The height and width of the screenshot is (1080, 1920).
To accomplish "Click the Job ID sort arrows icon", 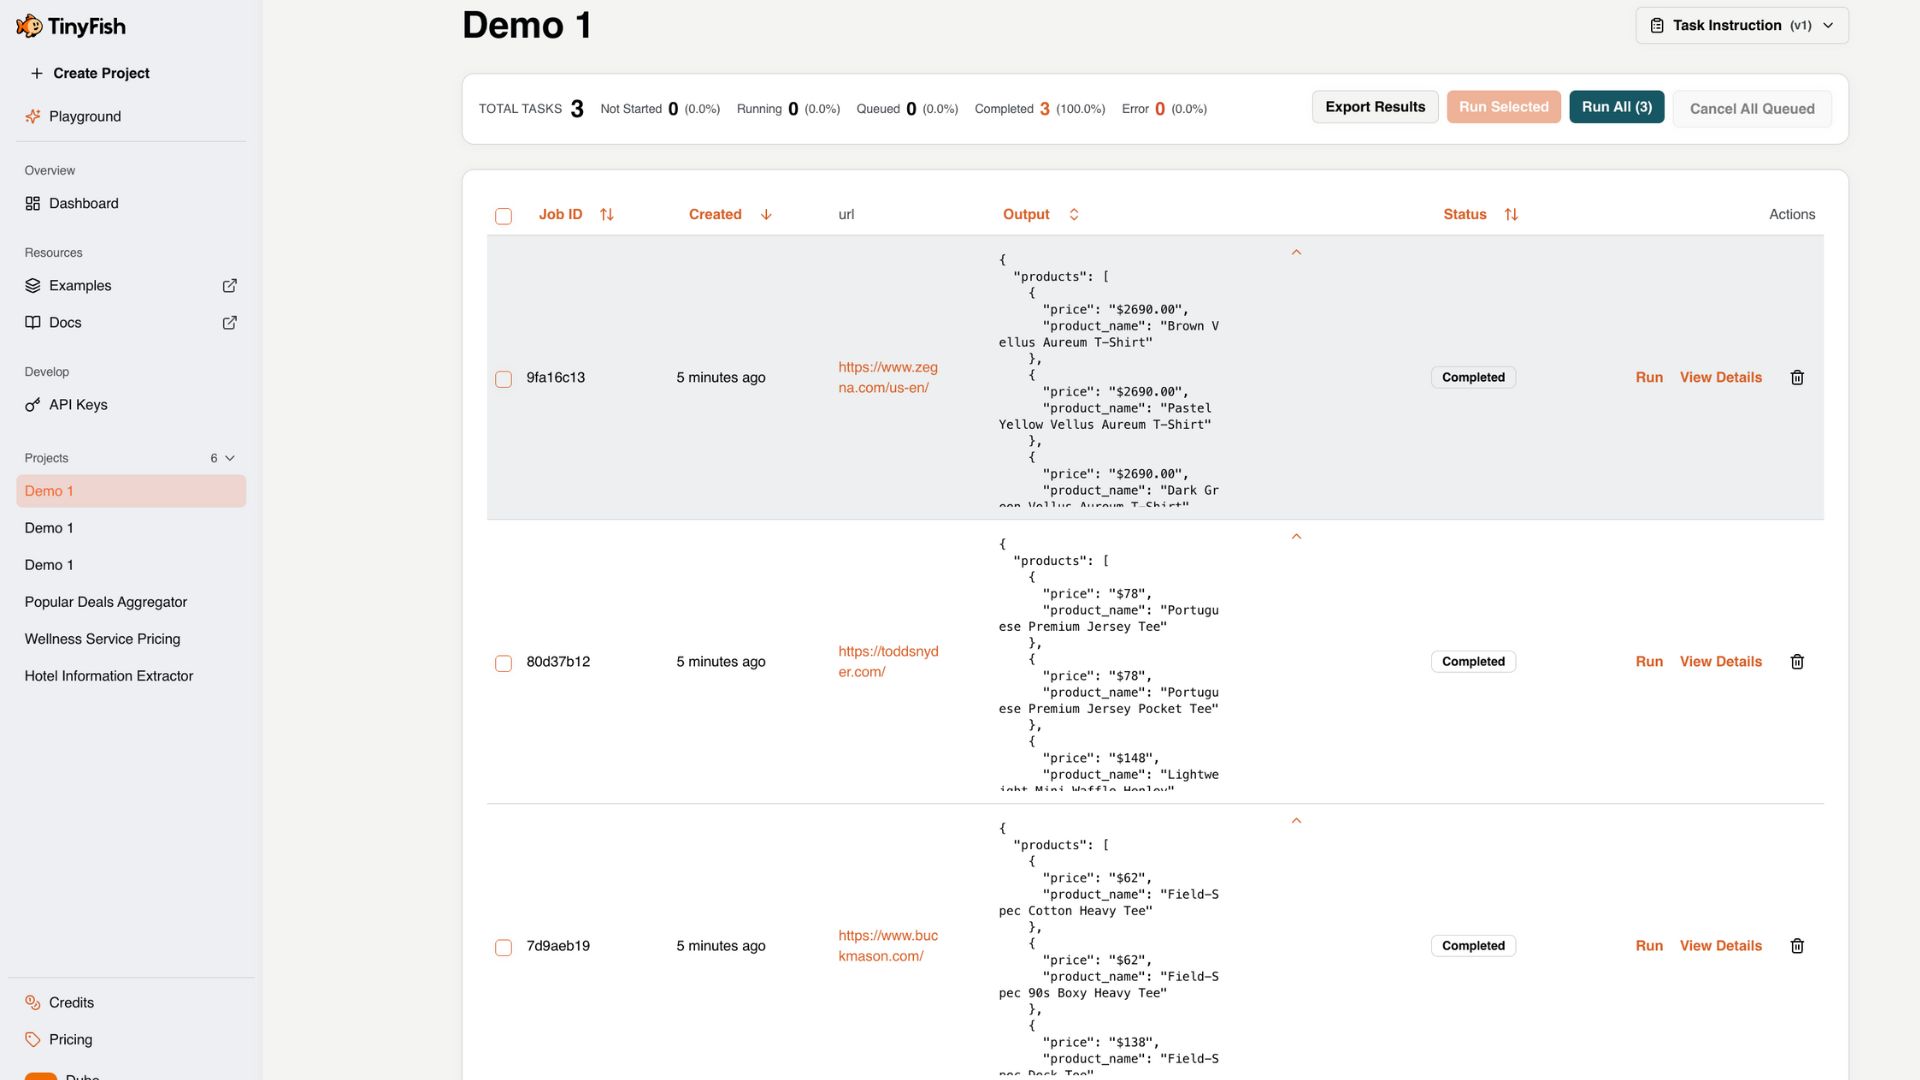I will [x=606, y=215].
